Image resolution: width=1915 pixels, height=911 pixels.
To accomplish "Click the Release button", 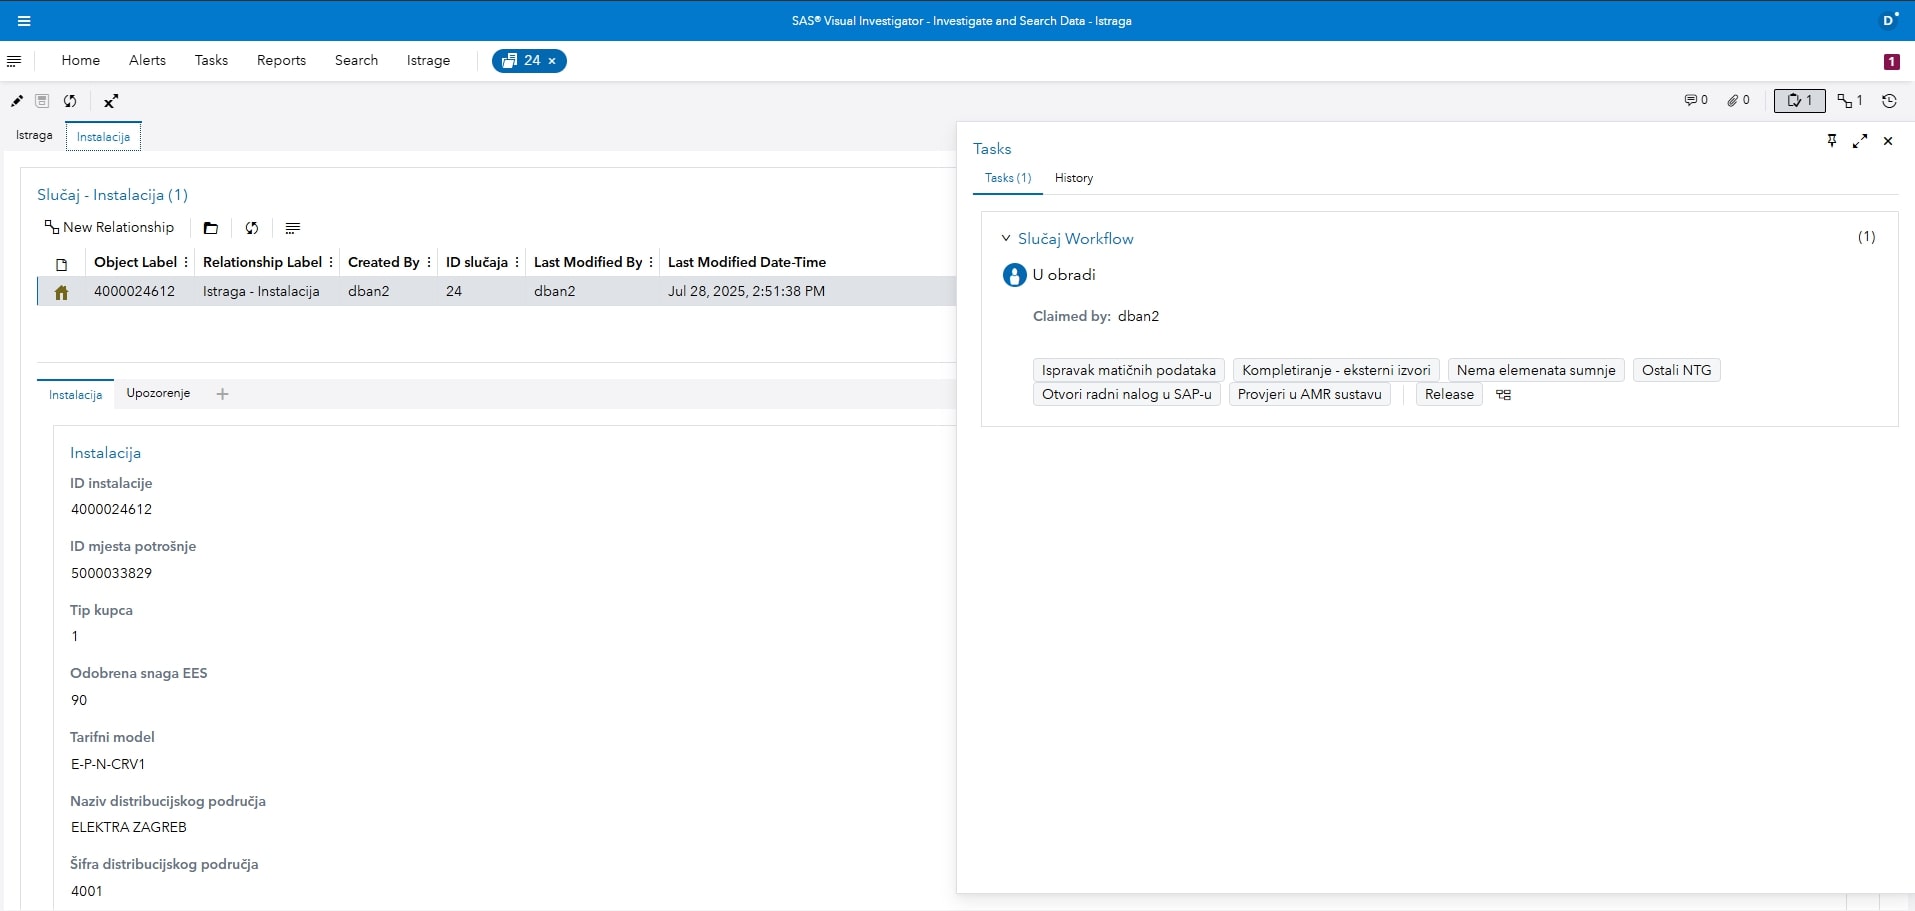I will (x=1448, y=395).
